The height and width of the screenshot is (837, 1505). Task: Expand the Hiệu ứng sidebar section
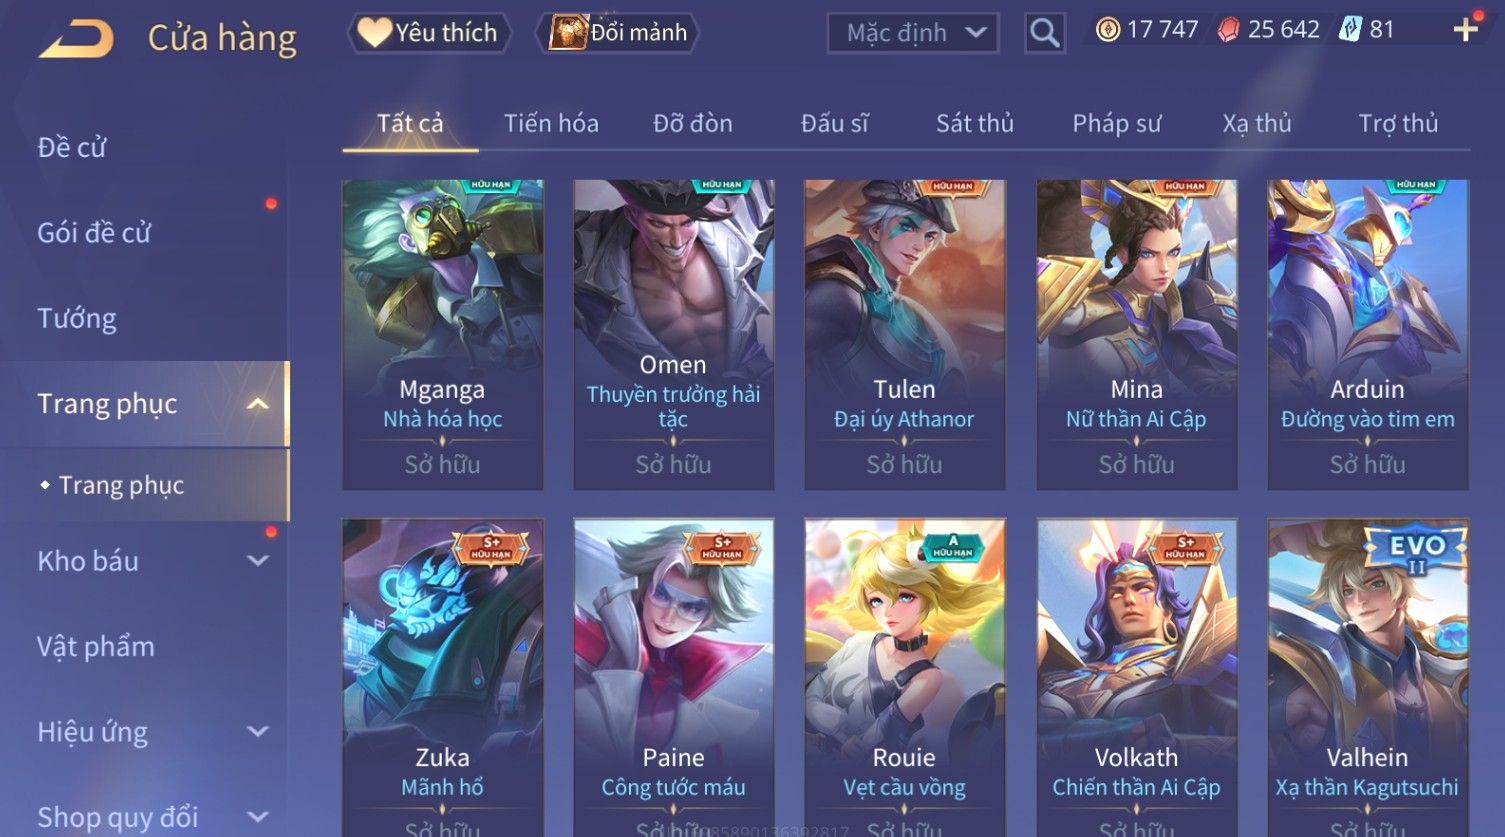click(x=258, y=732)
